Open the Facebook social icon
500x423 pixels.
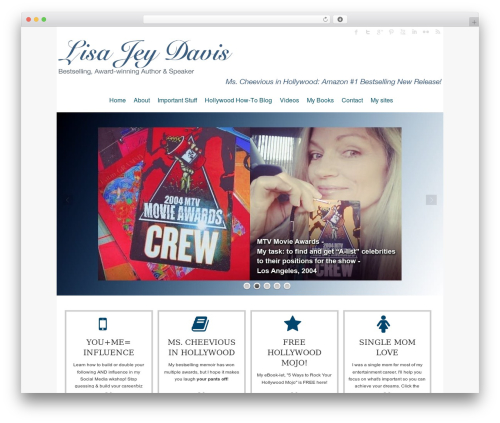356,32
